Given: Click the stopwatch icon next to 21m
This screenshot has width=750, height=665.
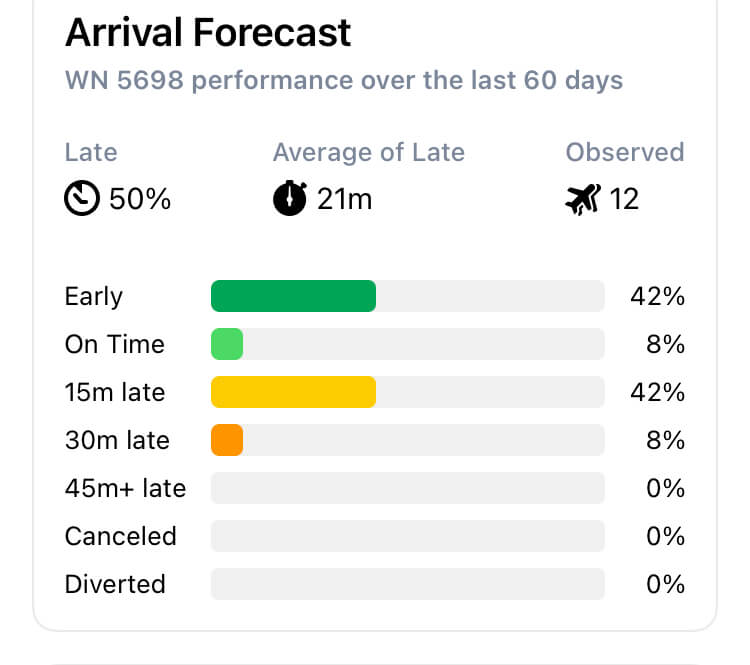Looking at the screenshot, I should pyautogui.click(x=290, y=198).
